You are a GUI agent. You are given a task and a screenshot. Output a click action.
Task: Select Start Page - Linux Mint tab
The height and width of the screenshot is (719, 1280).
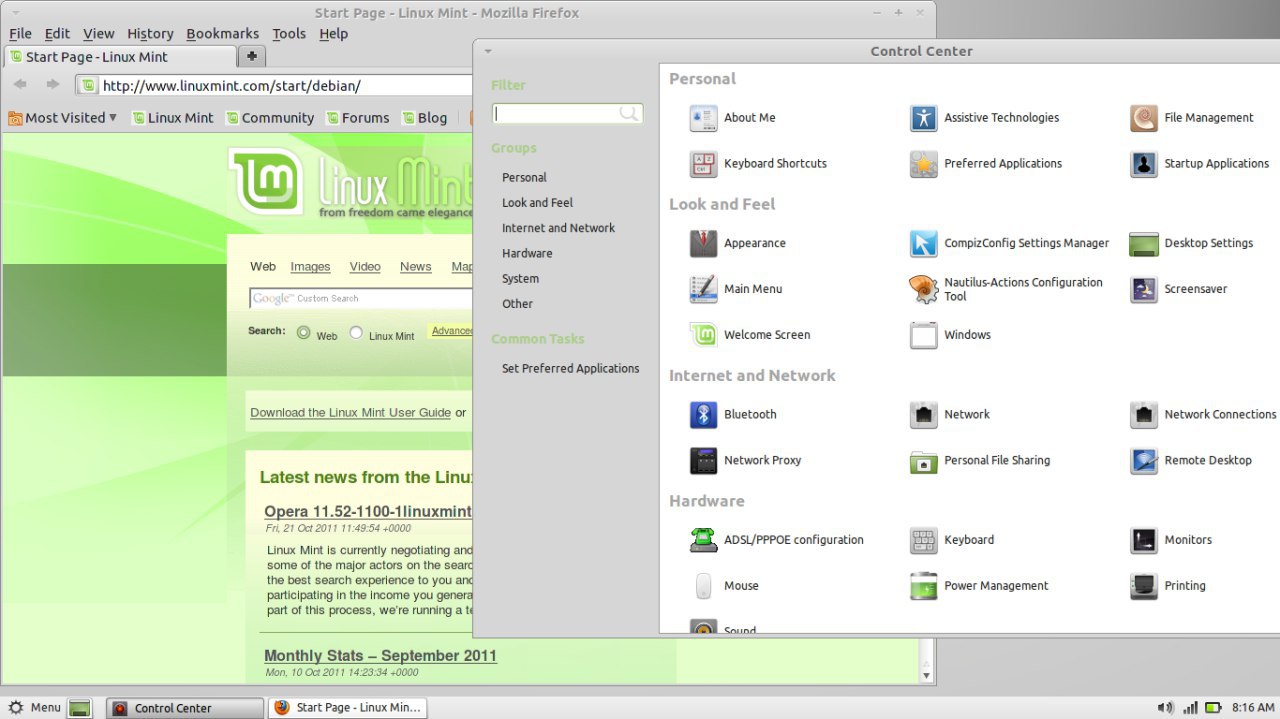[x=120, y=57]
